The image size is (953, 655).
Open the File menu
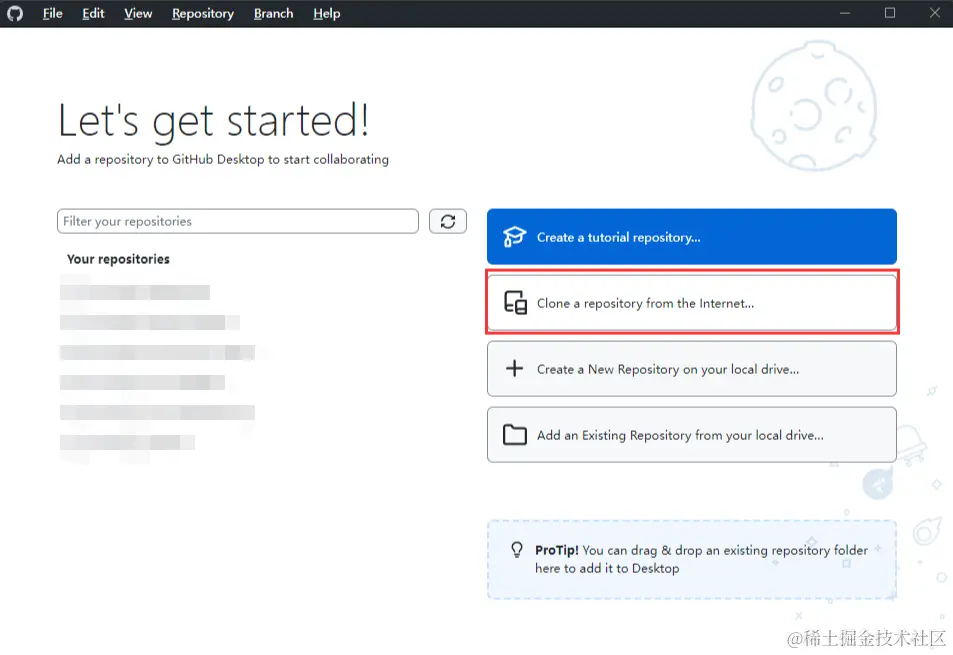(52, 13)
